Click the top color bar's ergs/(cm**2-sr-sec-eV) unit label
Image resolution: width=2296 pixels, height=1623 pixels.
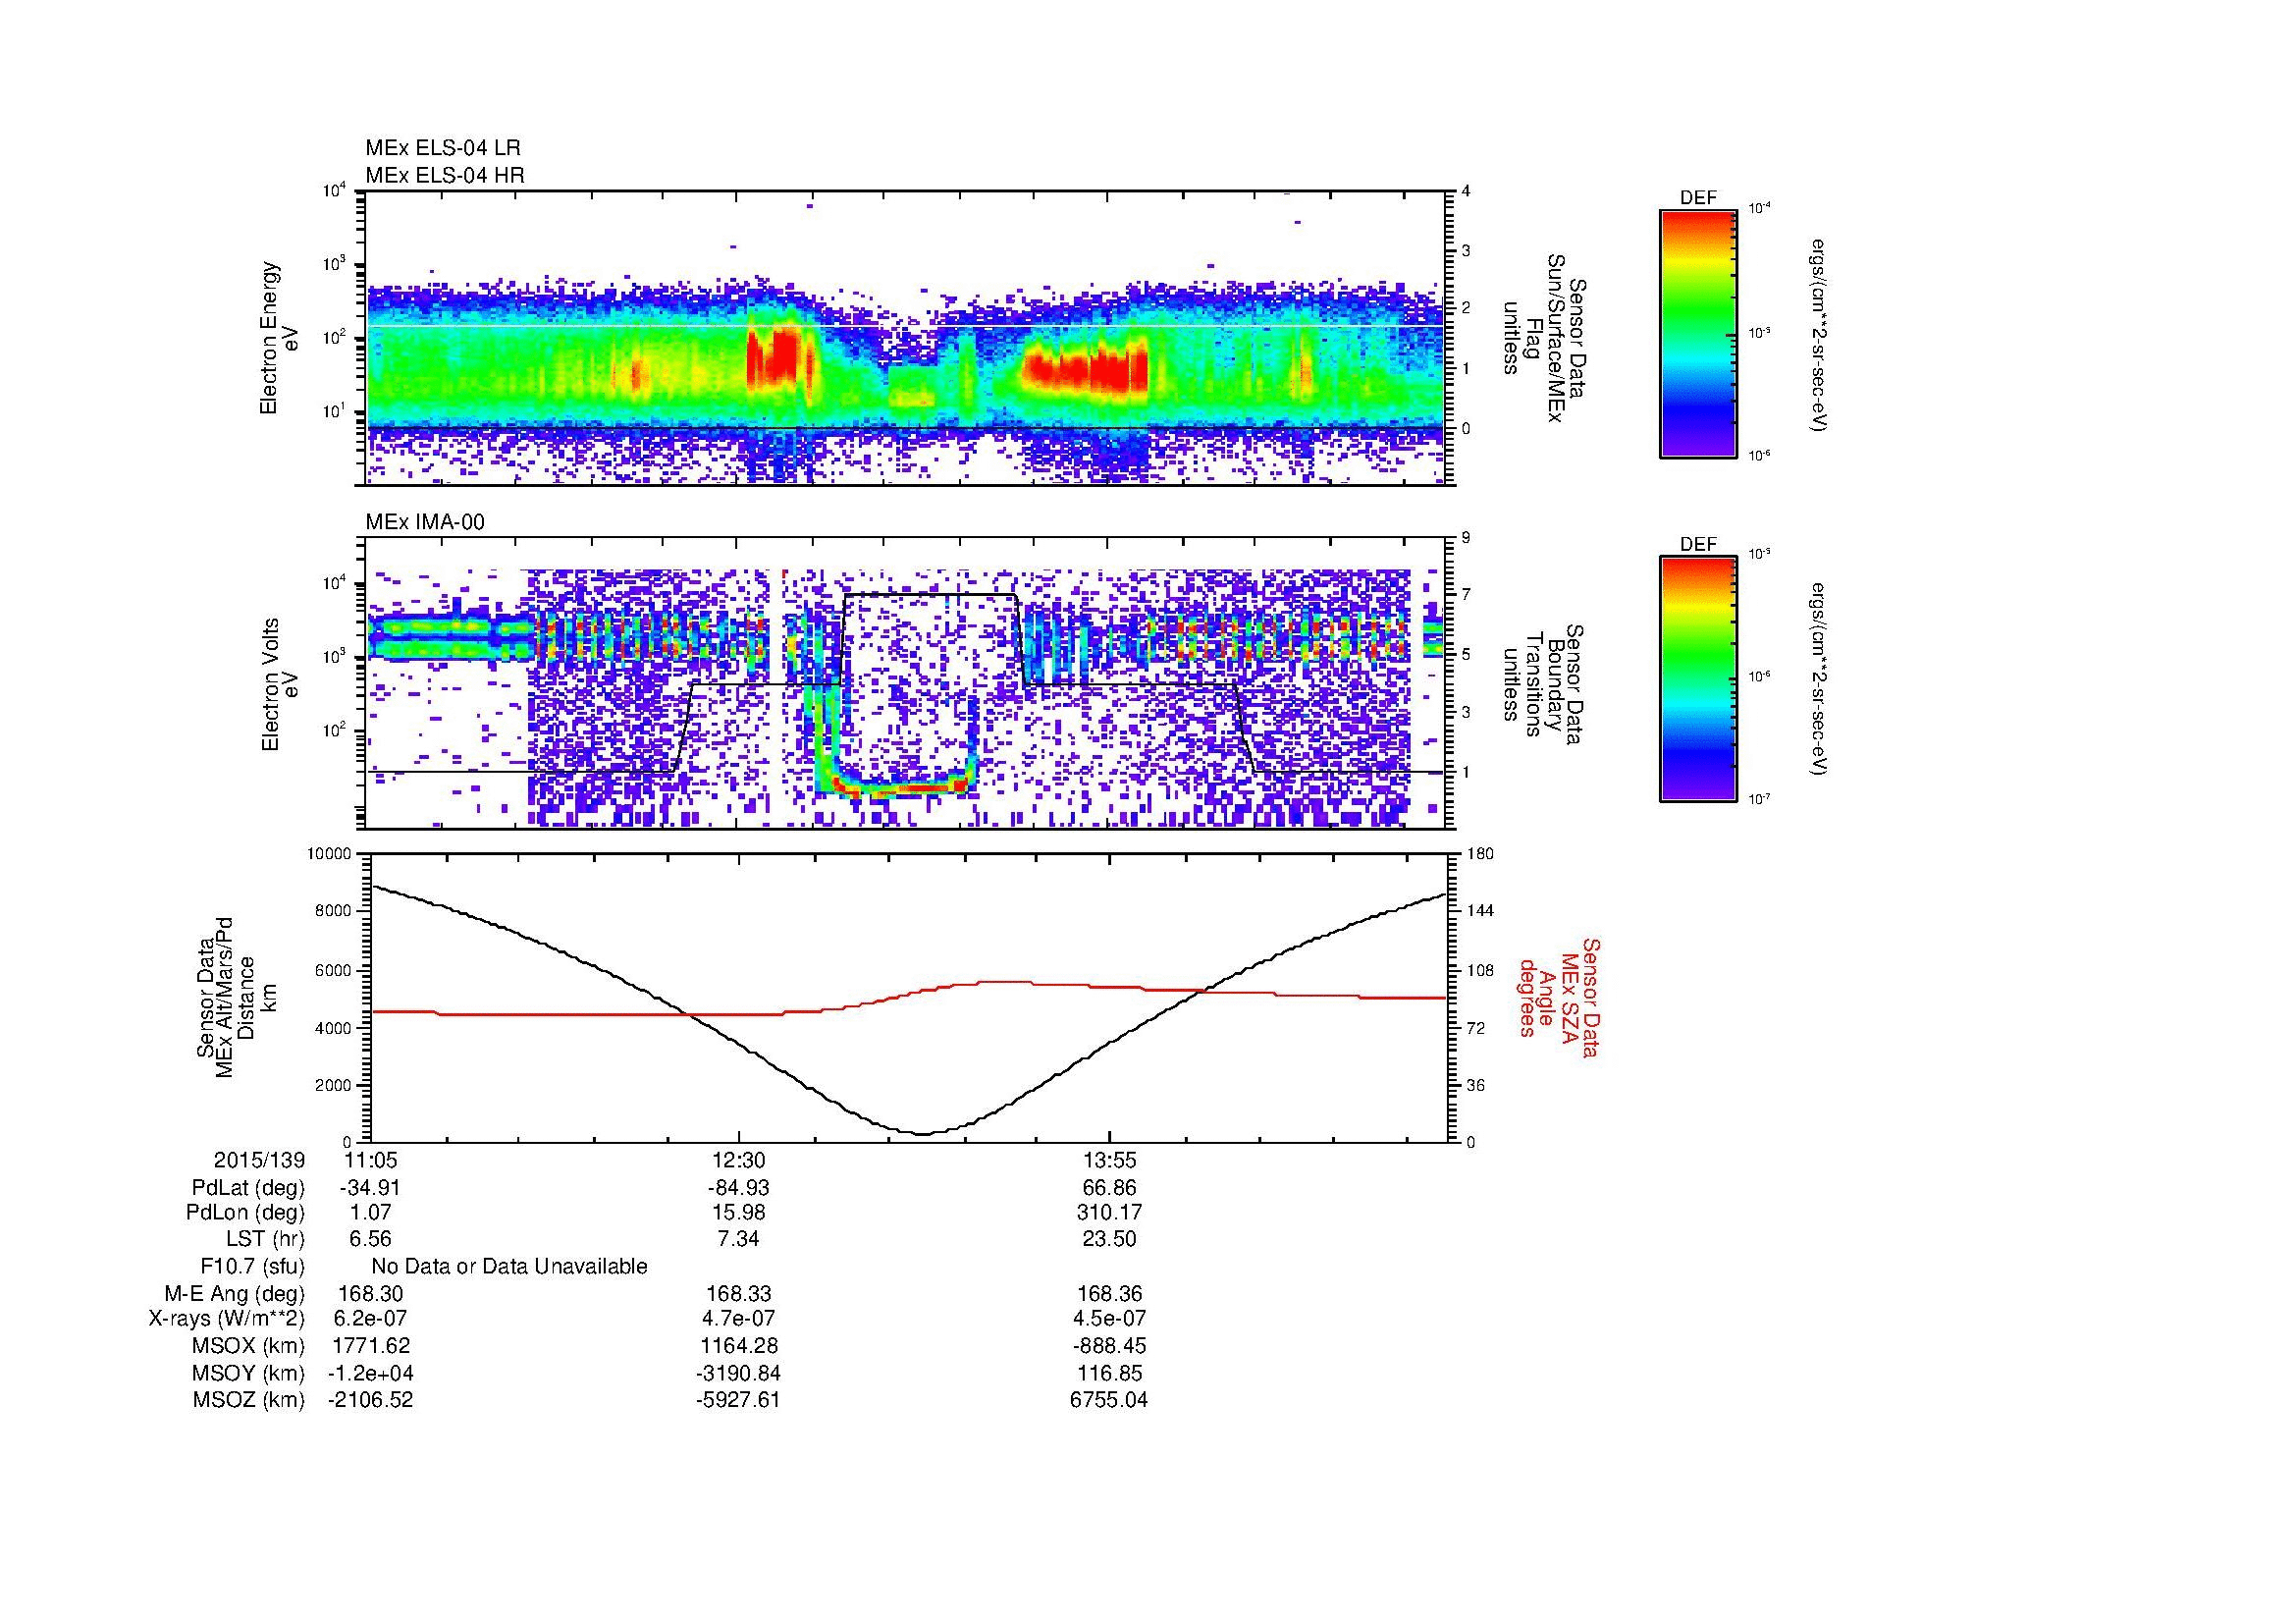tap(1821, 335)
